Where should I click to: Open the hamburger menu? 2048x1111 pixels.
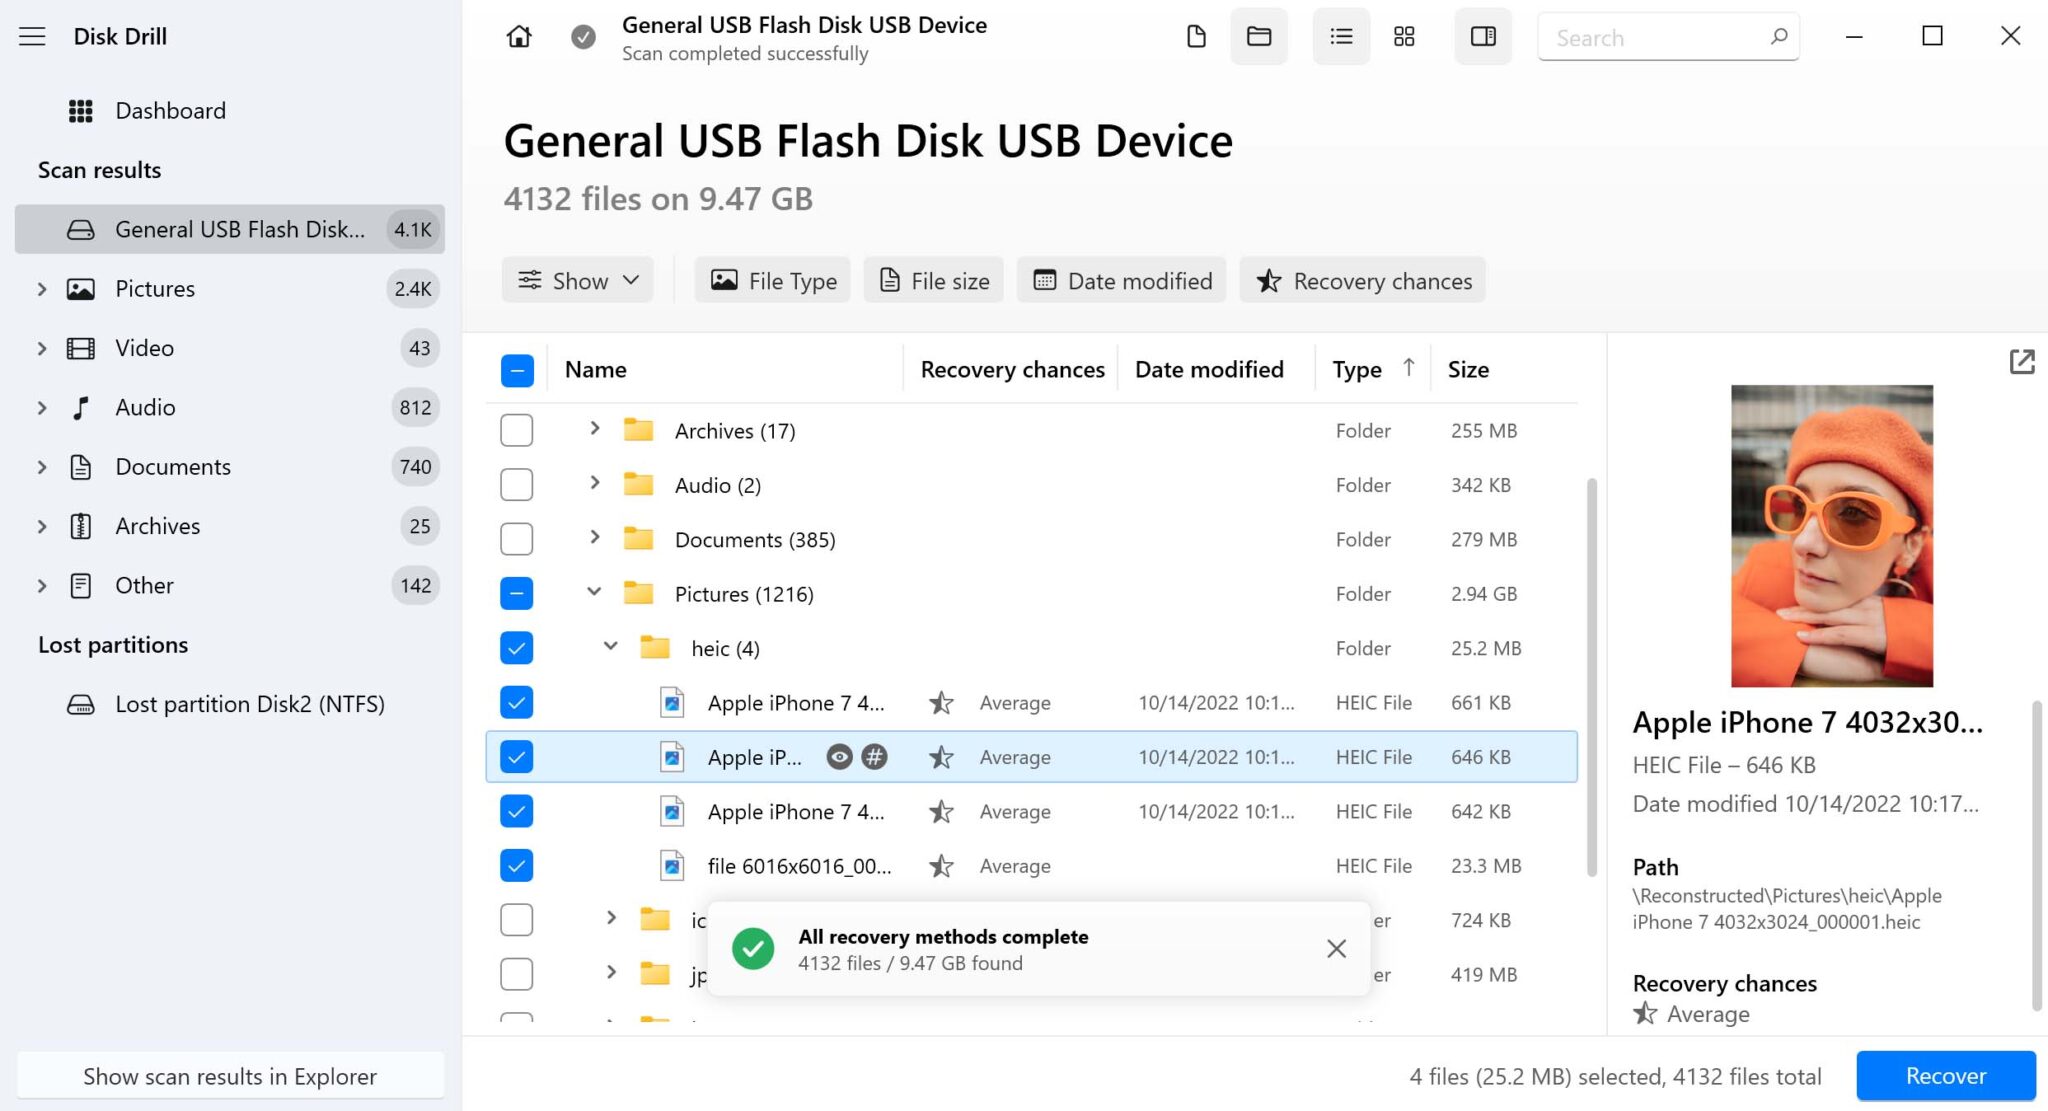33,36
